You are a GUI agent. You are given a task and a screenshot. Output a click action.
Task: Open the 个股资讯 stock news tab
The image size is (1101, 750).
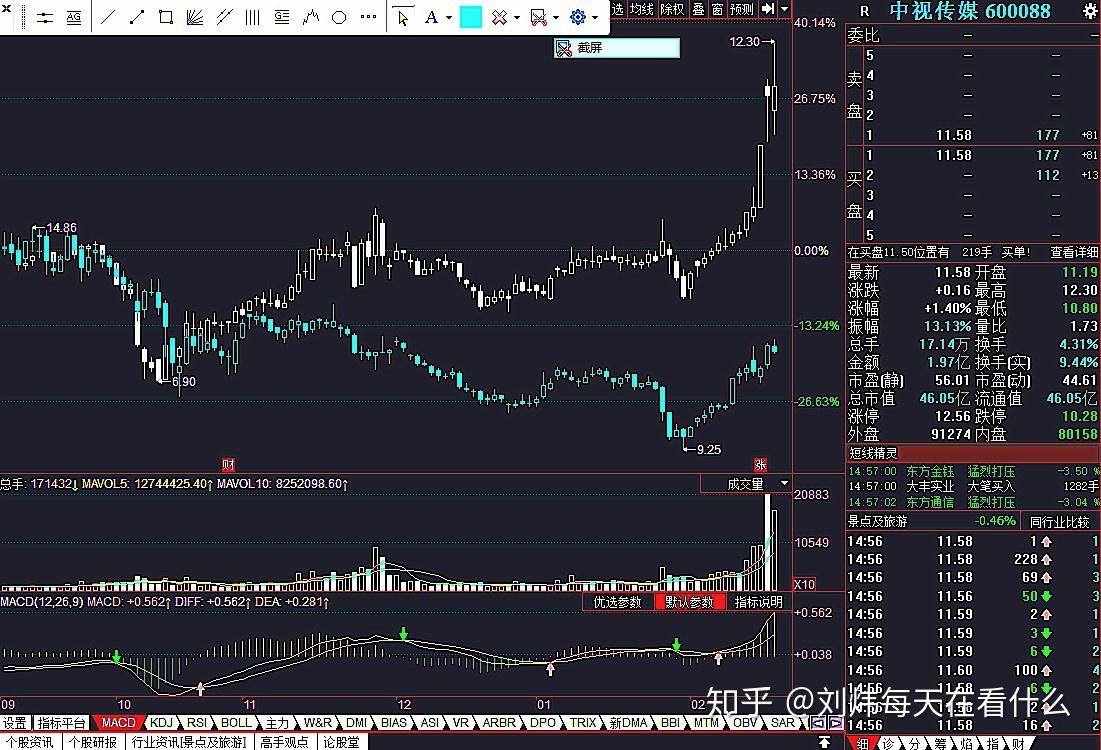[x=30, y=742]
